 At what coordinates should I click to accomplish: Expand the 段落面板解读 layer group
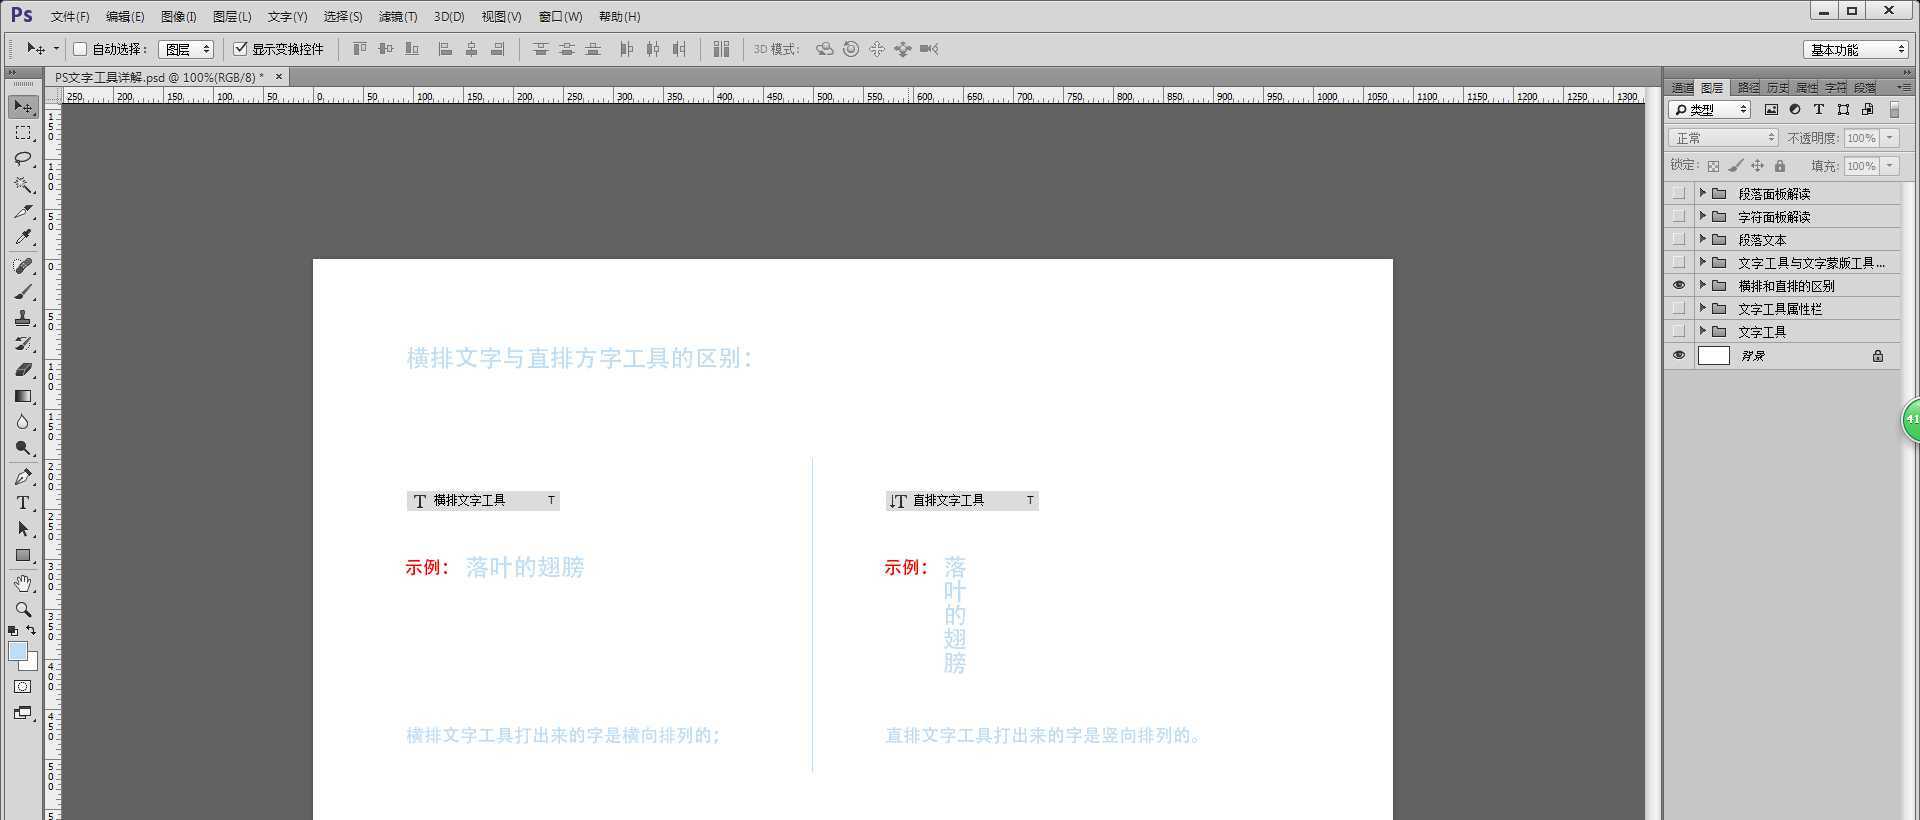click(x=1702, y=193)
